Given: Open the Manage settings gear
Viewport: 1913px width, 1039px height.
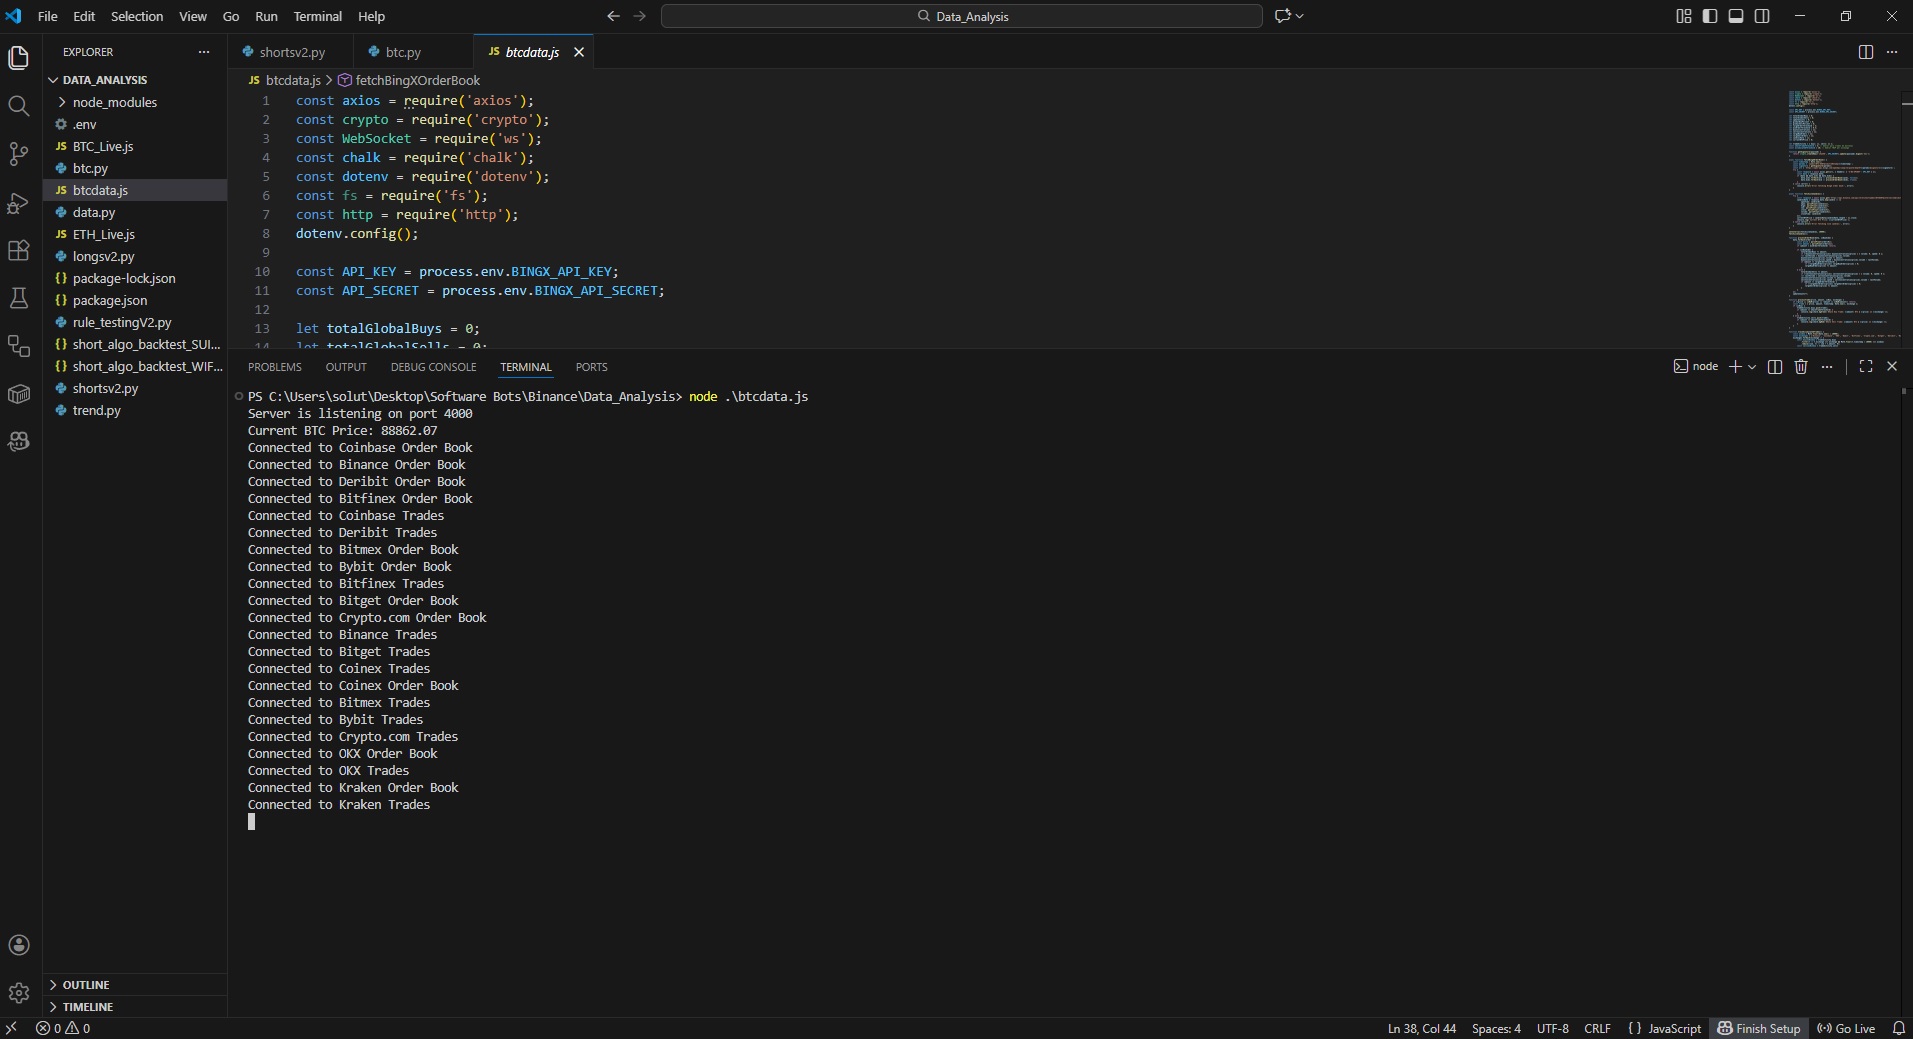Looking at the screenshot, I should [18, 993].
